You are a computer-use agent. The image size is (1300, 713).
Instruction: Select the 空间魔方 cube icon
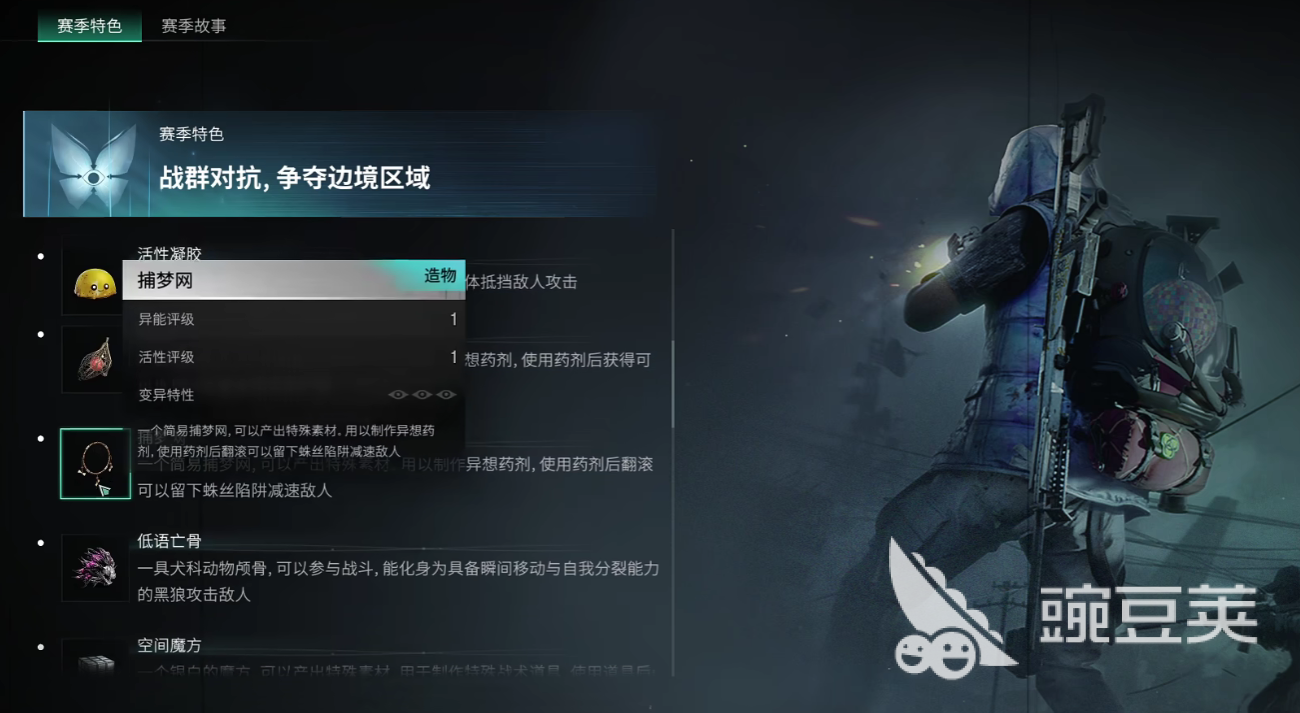click(x=95, y=660)
